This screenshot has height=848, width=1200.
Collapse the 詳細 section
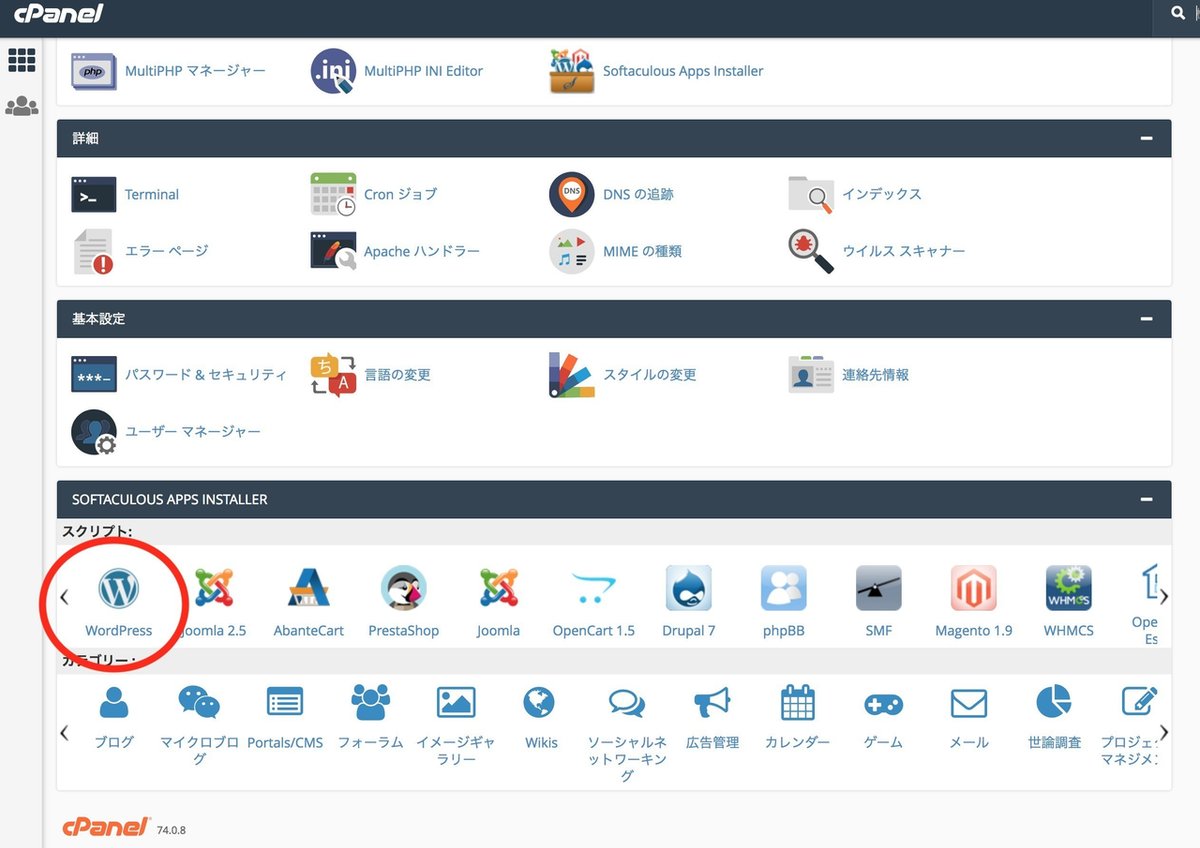click(1146, 139)
